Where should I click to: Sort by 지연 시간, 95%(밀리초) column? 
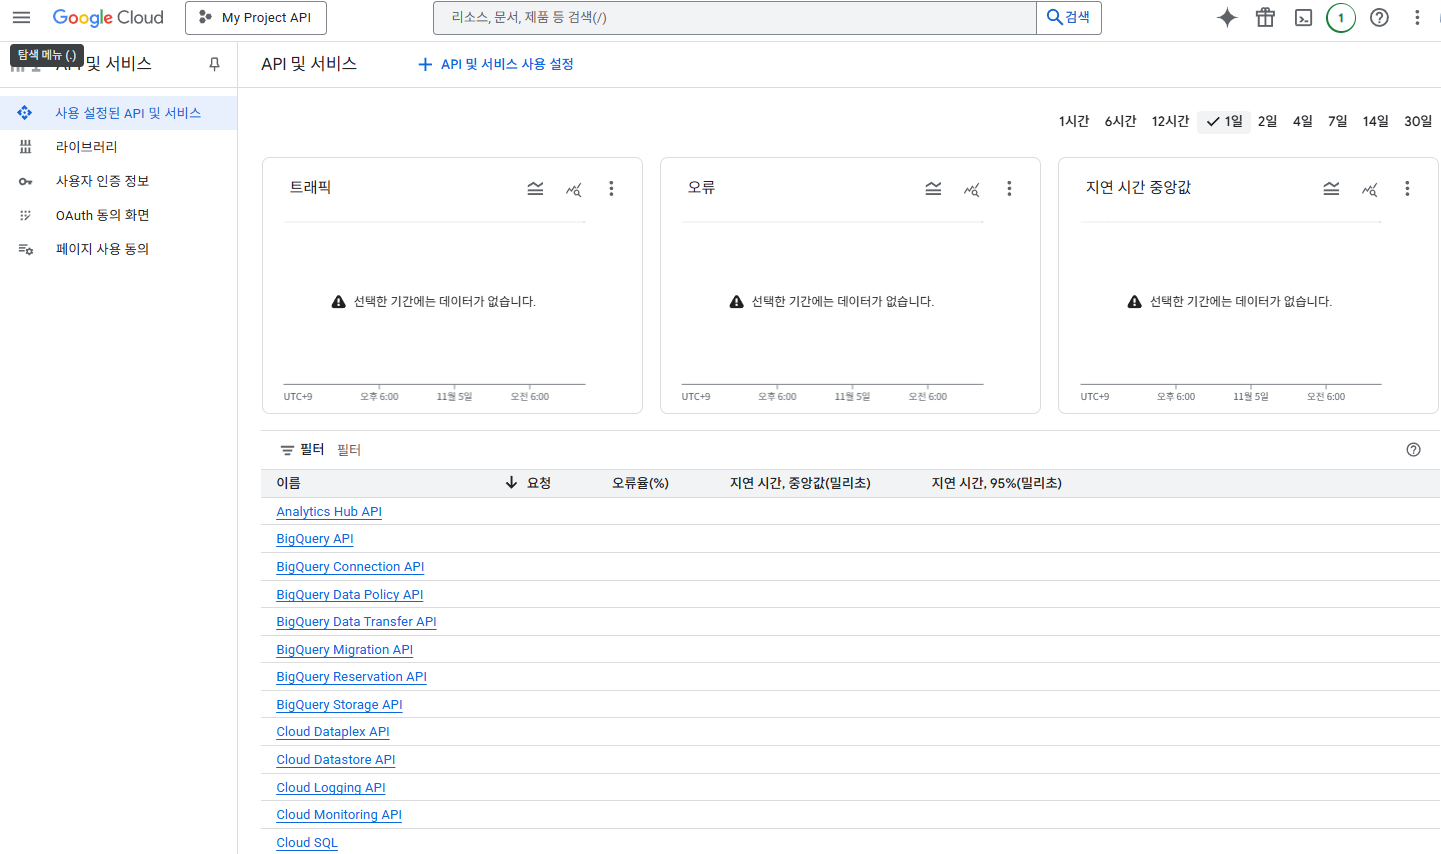tap(996, 483)
